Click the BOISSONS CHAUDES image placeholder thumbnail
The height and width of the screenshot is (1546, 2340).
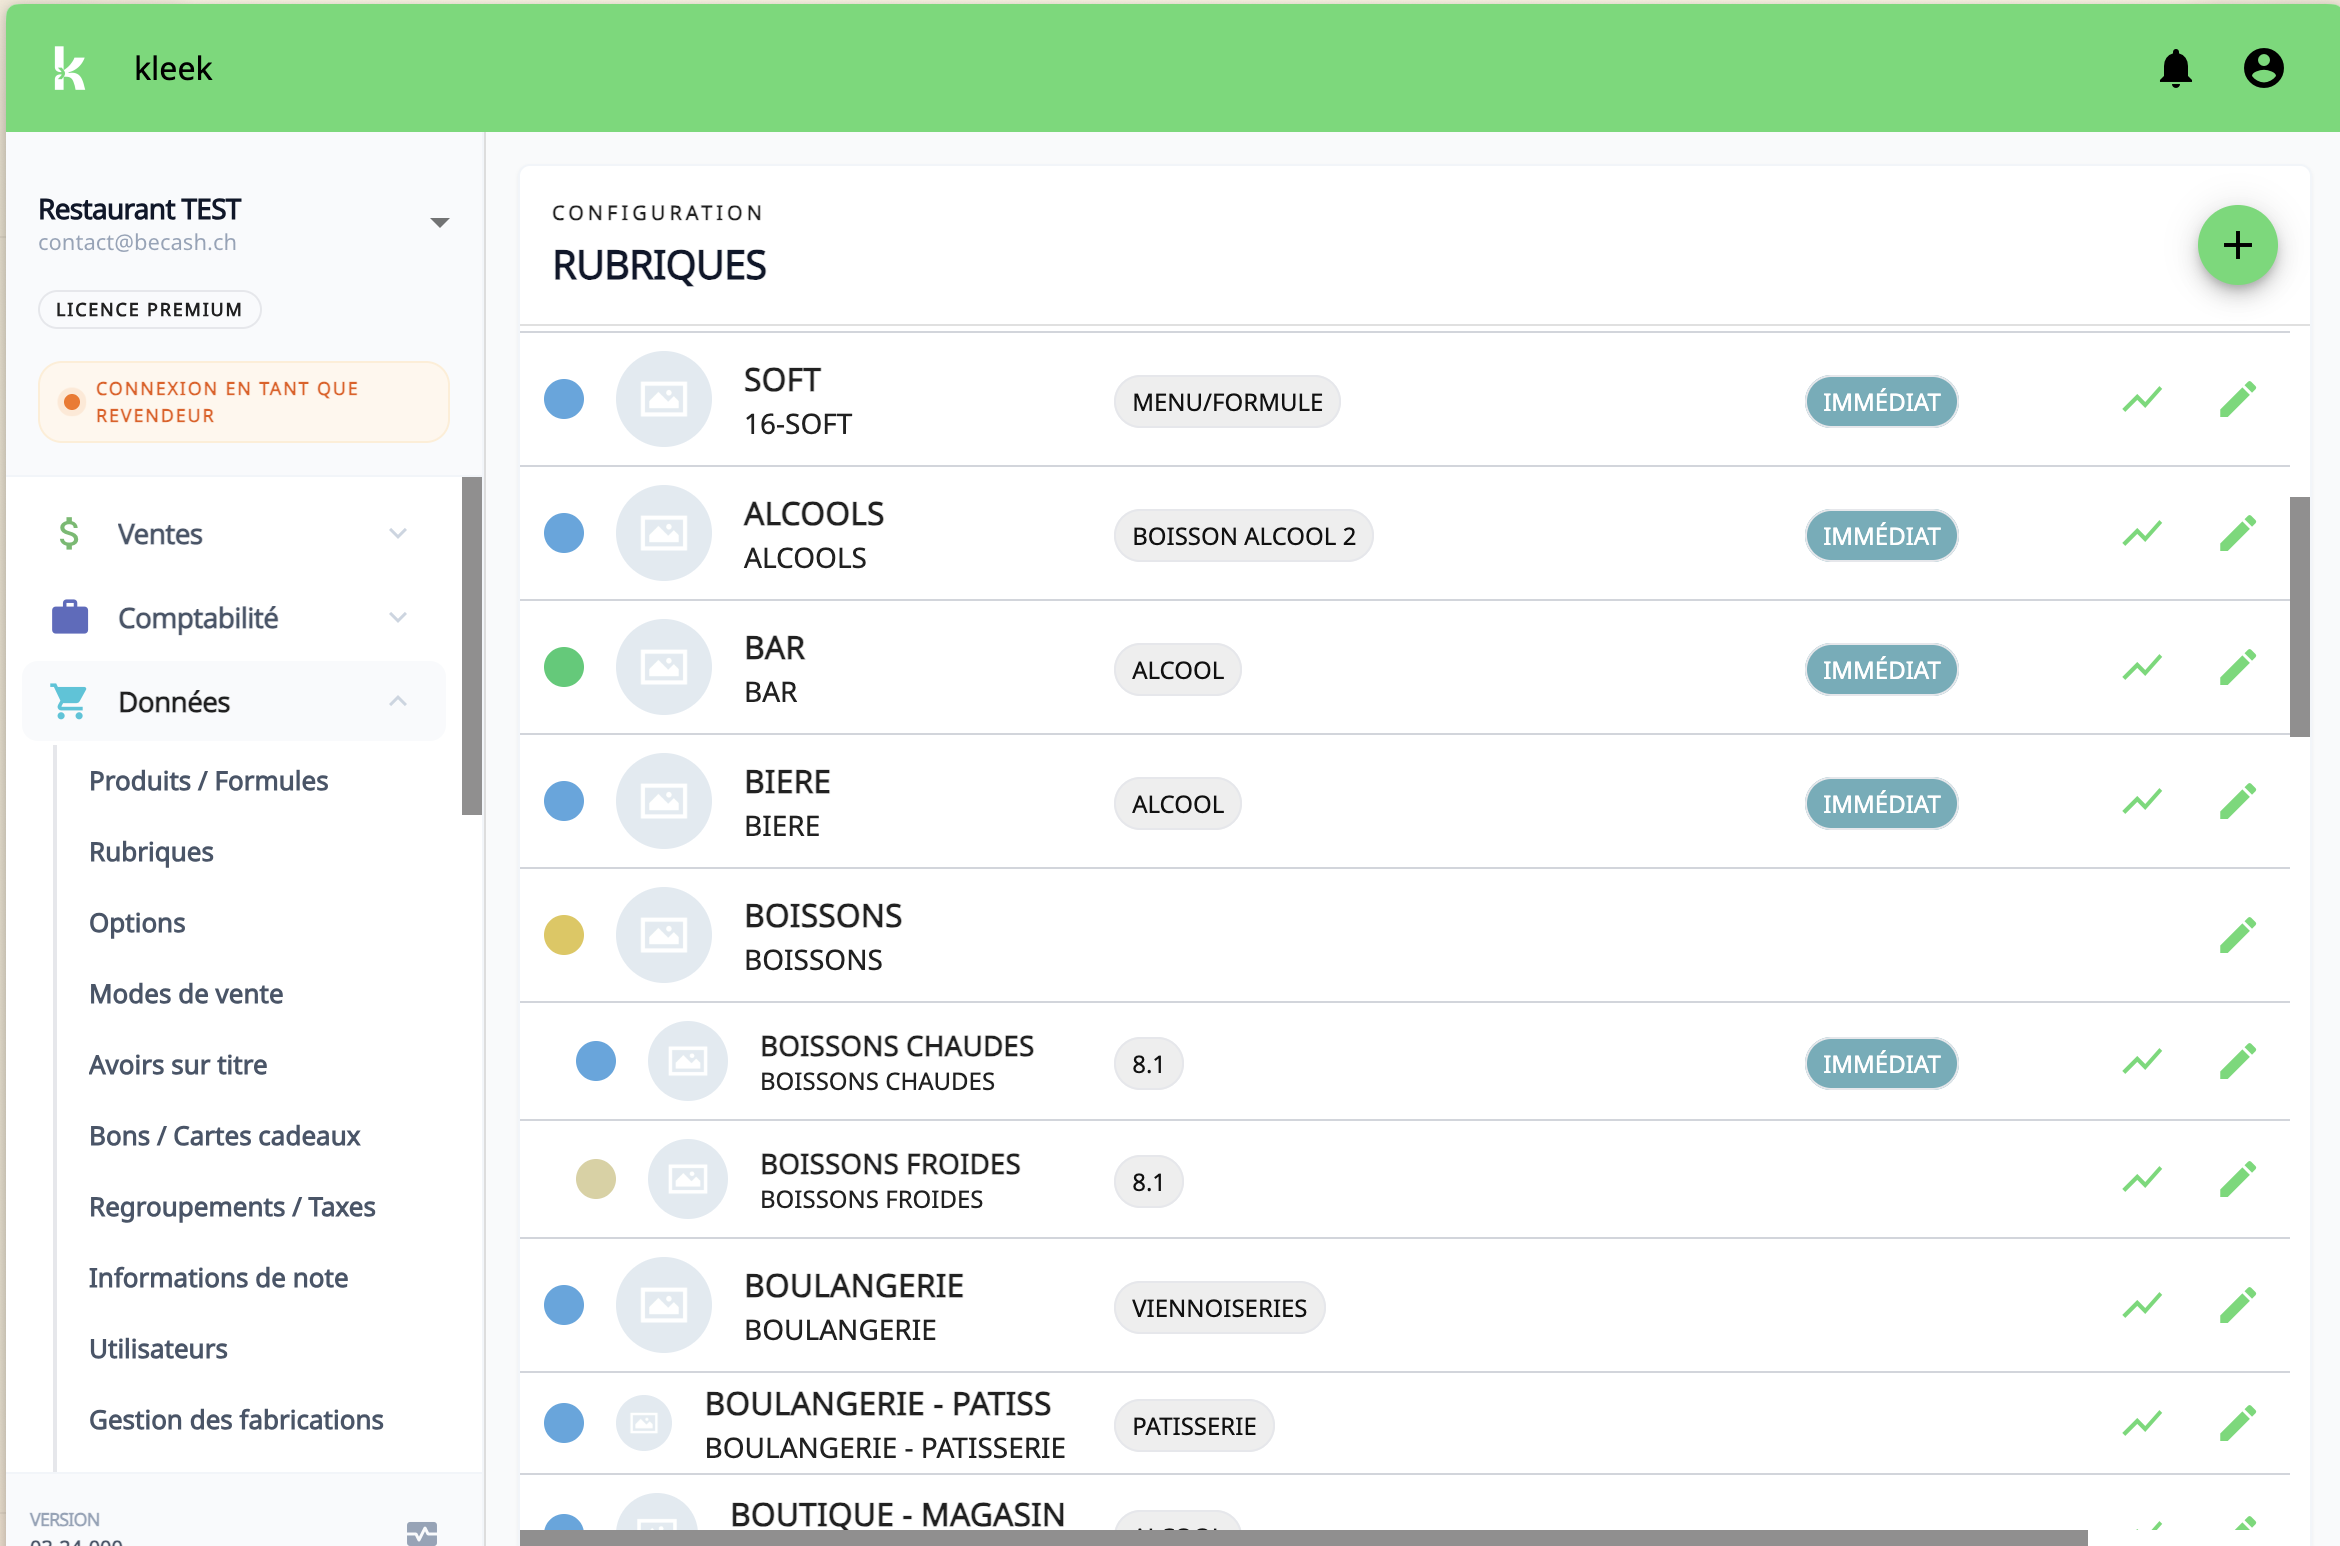click(x=687, y=1062)
